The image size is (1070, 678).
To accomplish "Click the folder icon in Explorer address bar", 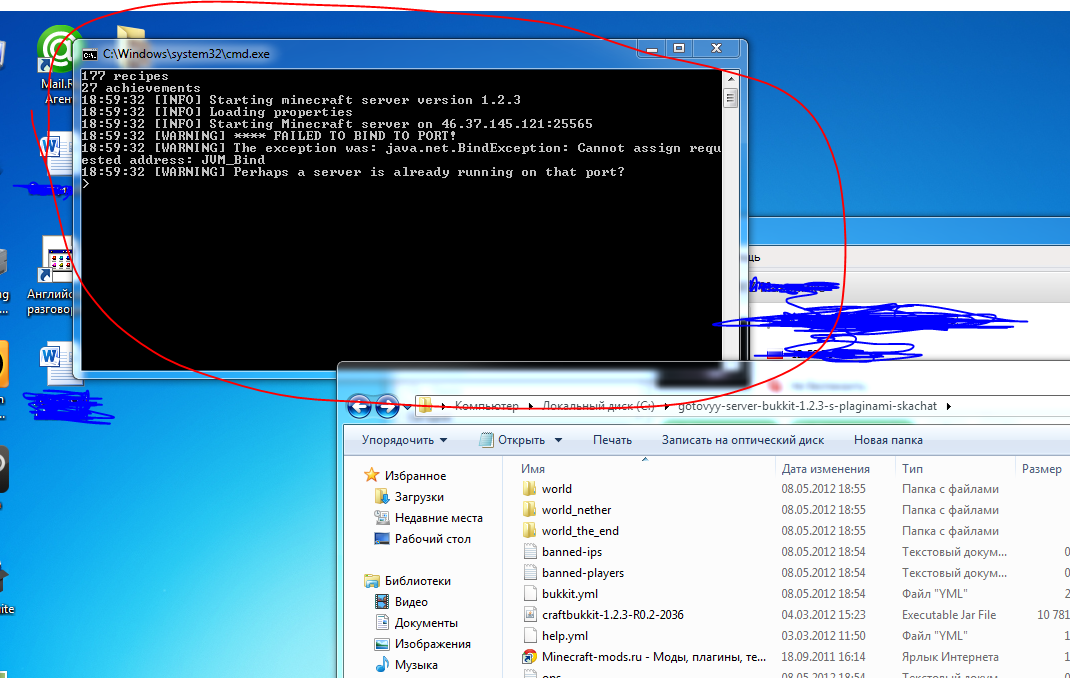I will (425, 406).
